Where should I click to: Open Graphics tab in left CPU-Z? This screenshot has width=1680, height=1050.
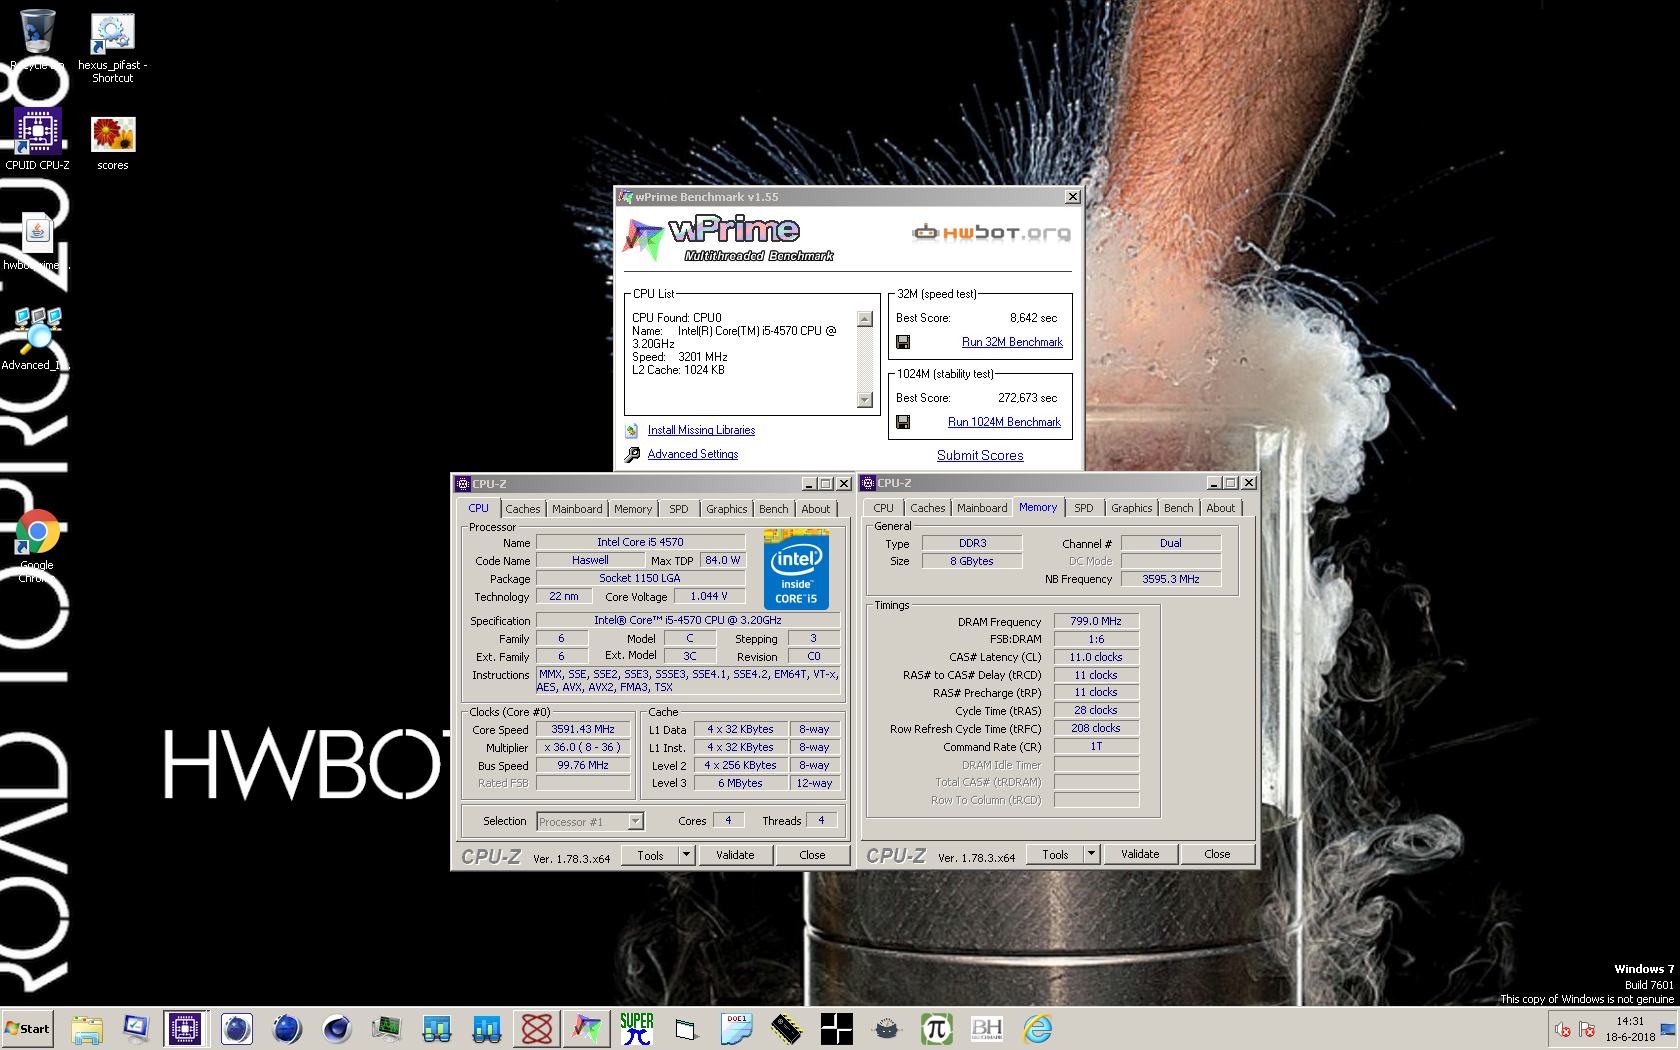(x=726, y=509)
